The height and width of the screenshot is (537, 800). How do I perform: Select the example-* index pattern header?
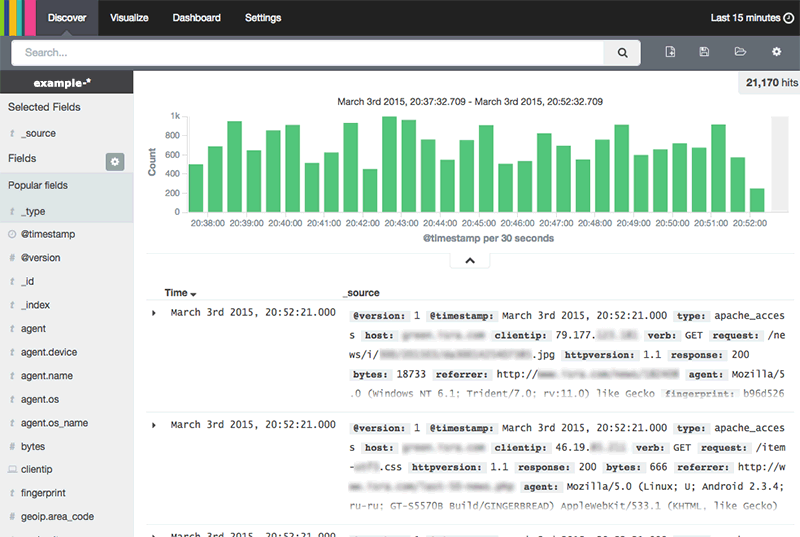pyautogui.click(x=66, y=83)
